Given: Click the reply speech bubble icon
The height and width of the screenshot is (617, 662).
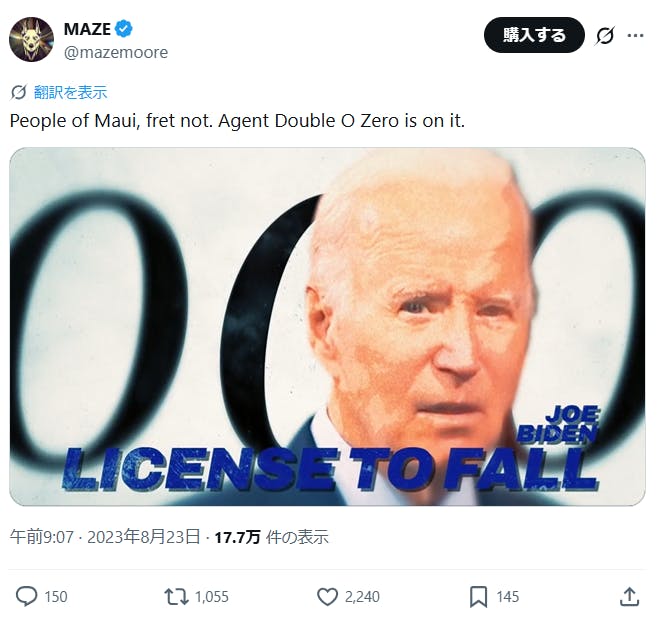Looking at the screenshot, I should (x=27, y=596).
